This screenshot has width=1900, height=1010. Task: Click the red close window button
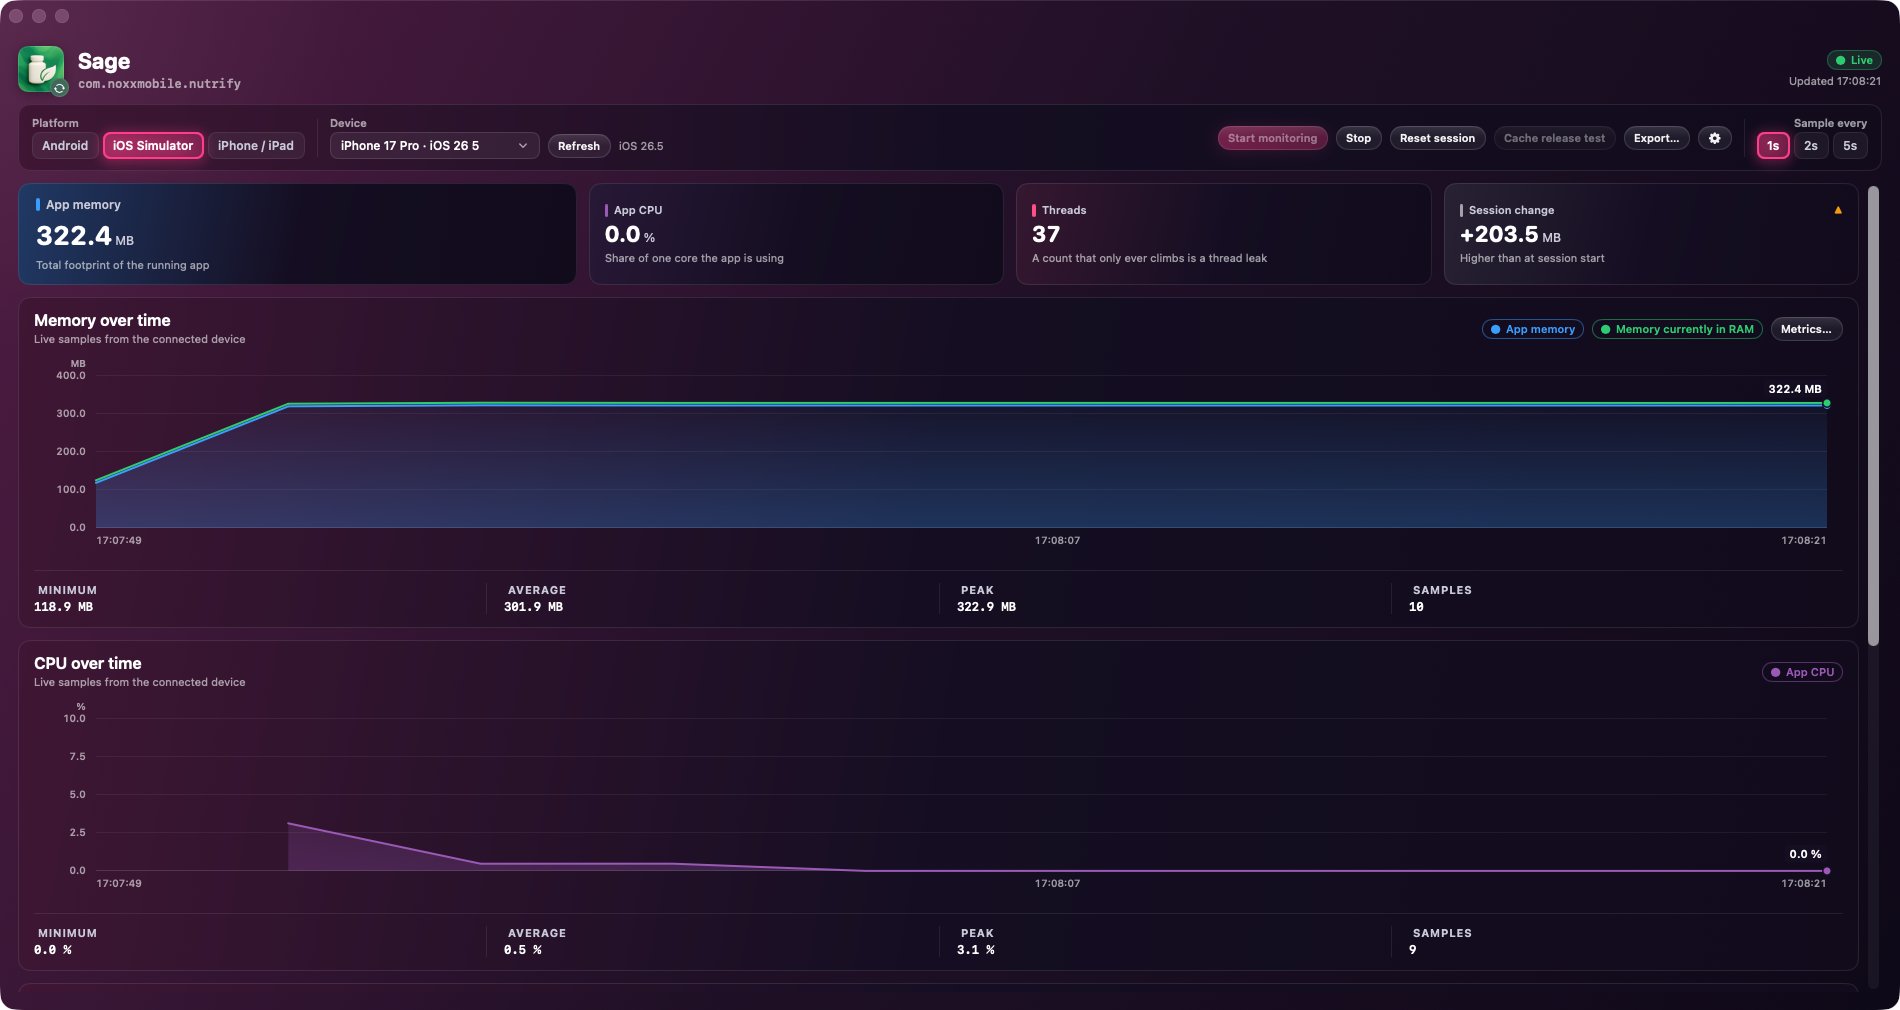(16, 16)
